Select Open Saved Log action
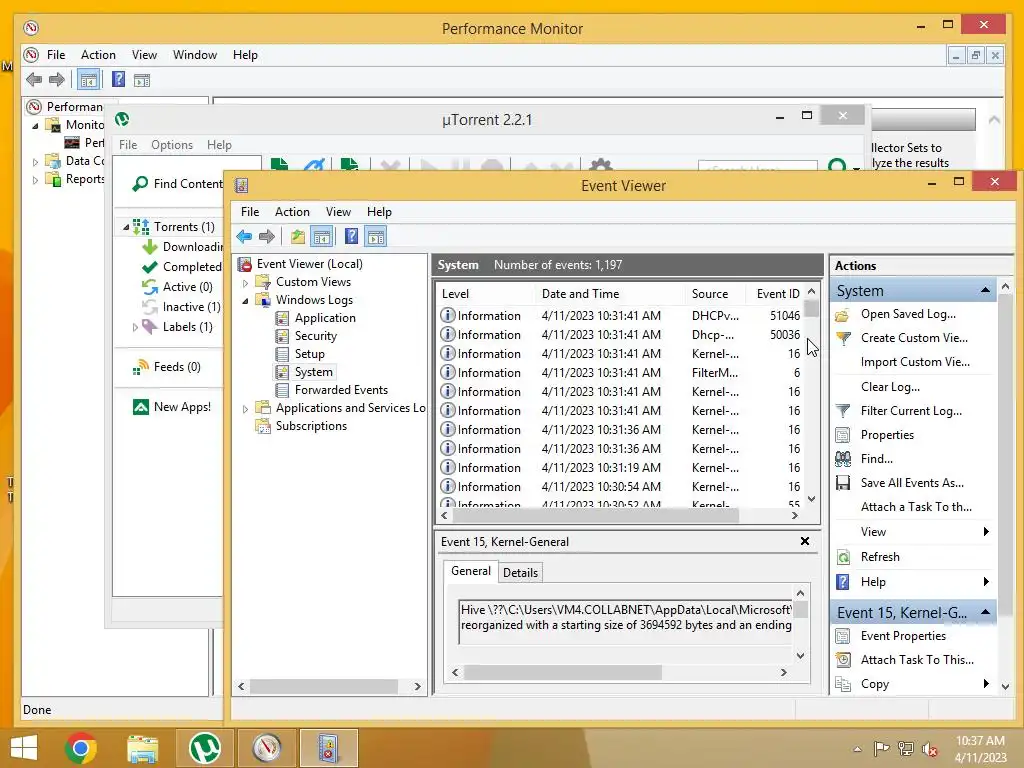The width and height of the screenshot is (1024, 768). point(908,314)
